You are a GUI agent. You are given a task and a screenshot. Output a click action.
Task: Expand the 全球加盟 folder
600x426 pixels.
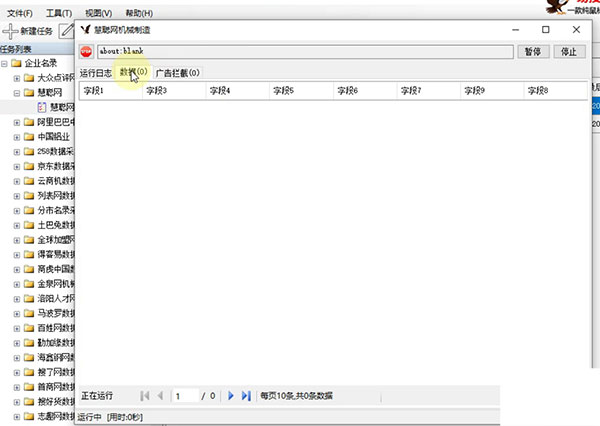tap(17, 240)
